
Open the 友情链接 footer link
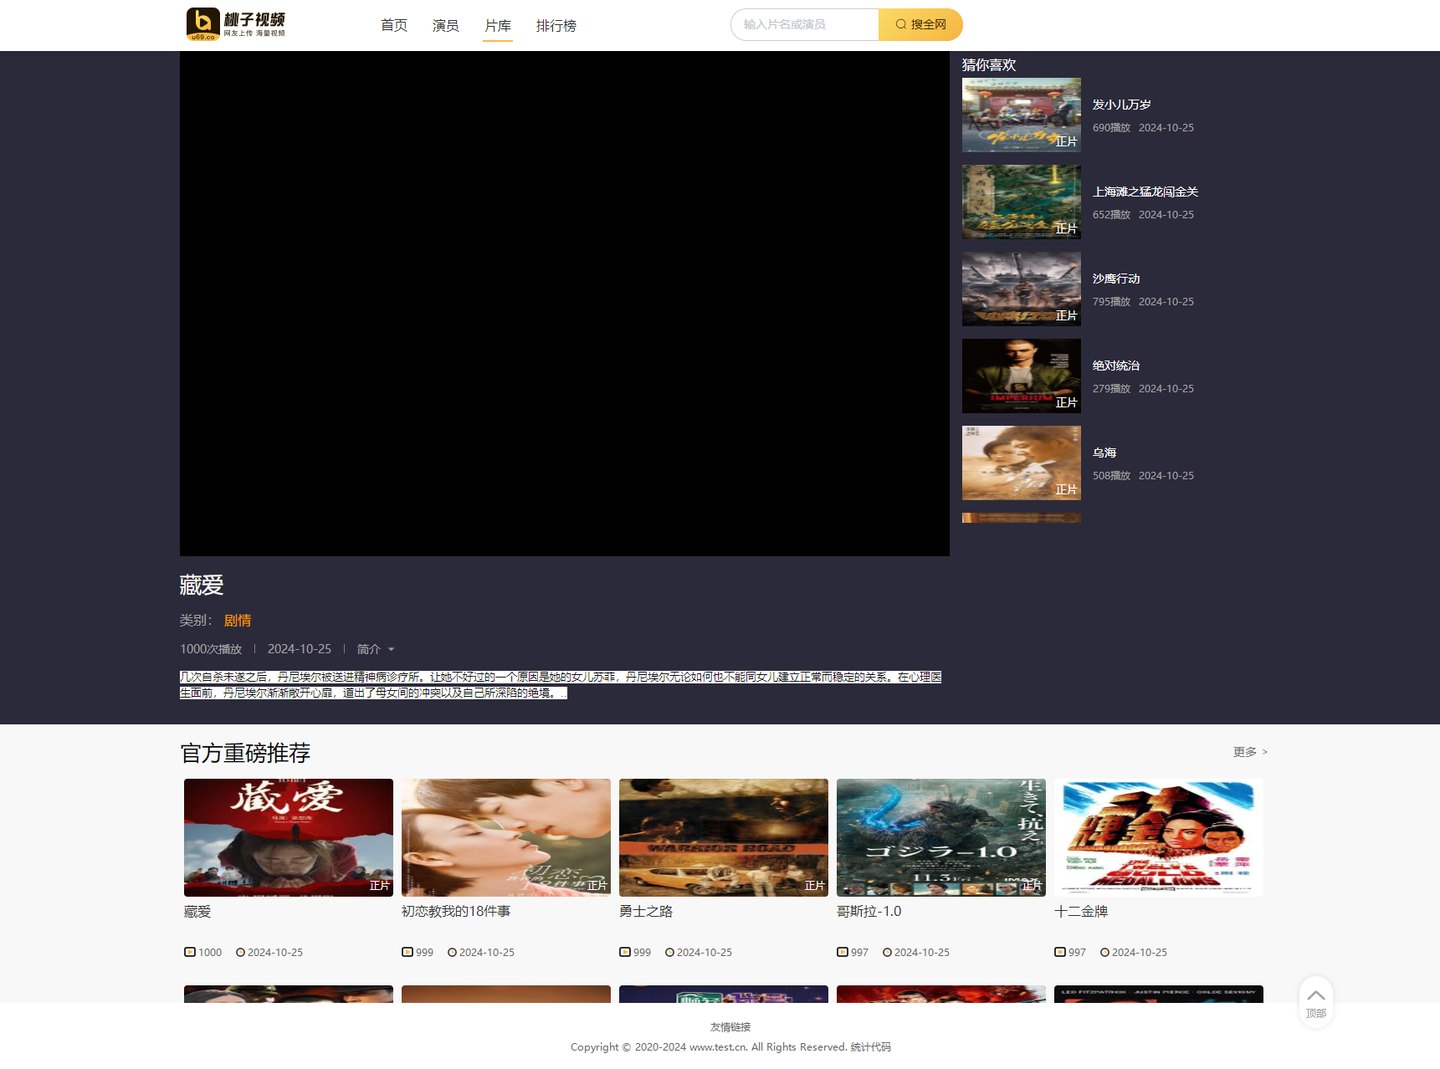click(730, 1027)
